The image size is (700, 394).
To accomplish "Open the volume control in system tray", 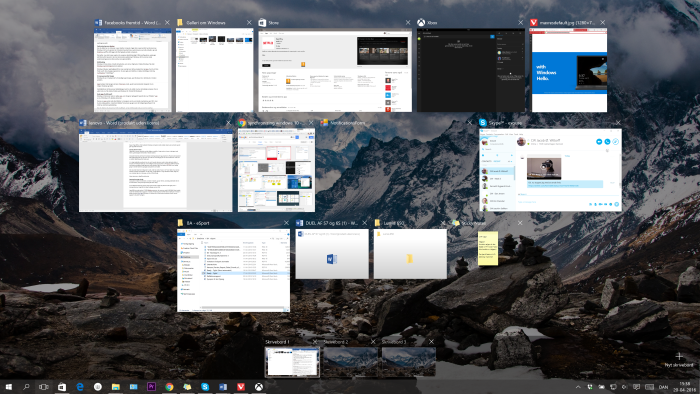I will point(625,387).
